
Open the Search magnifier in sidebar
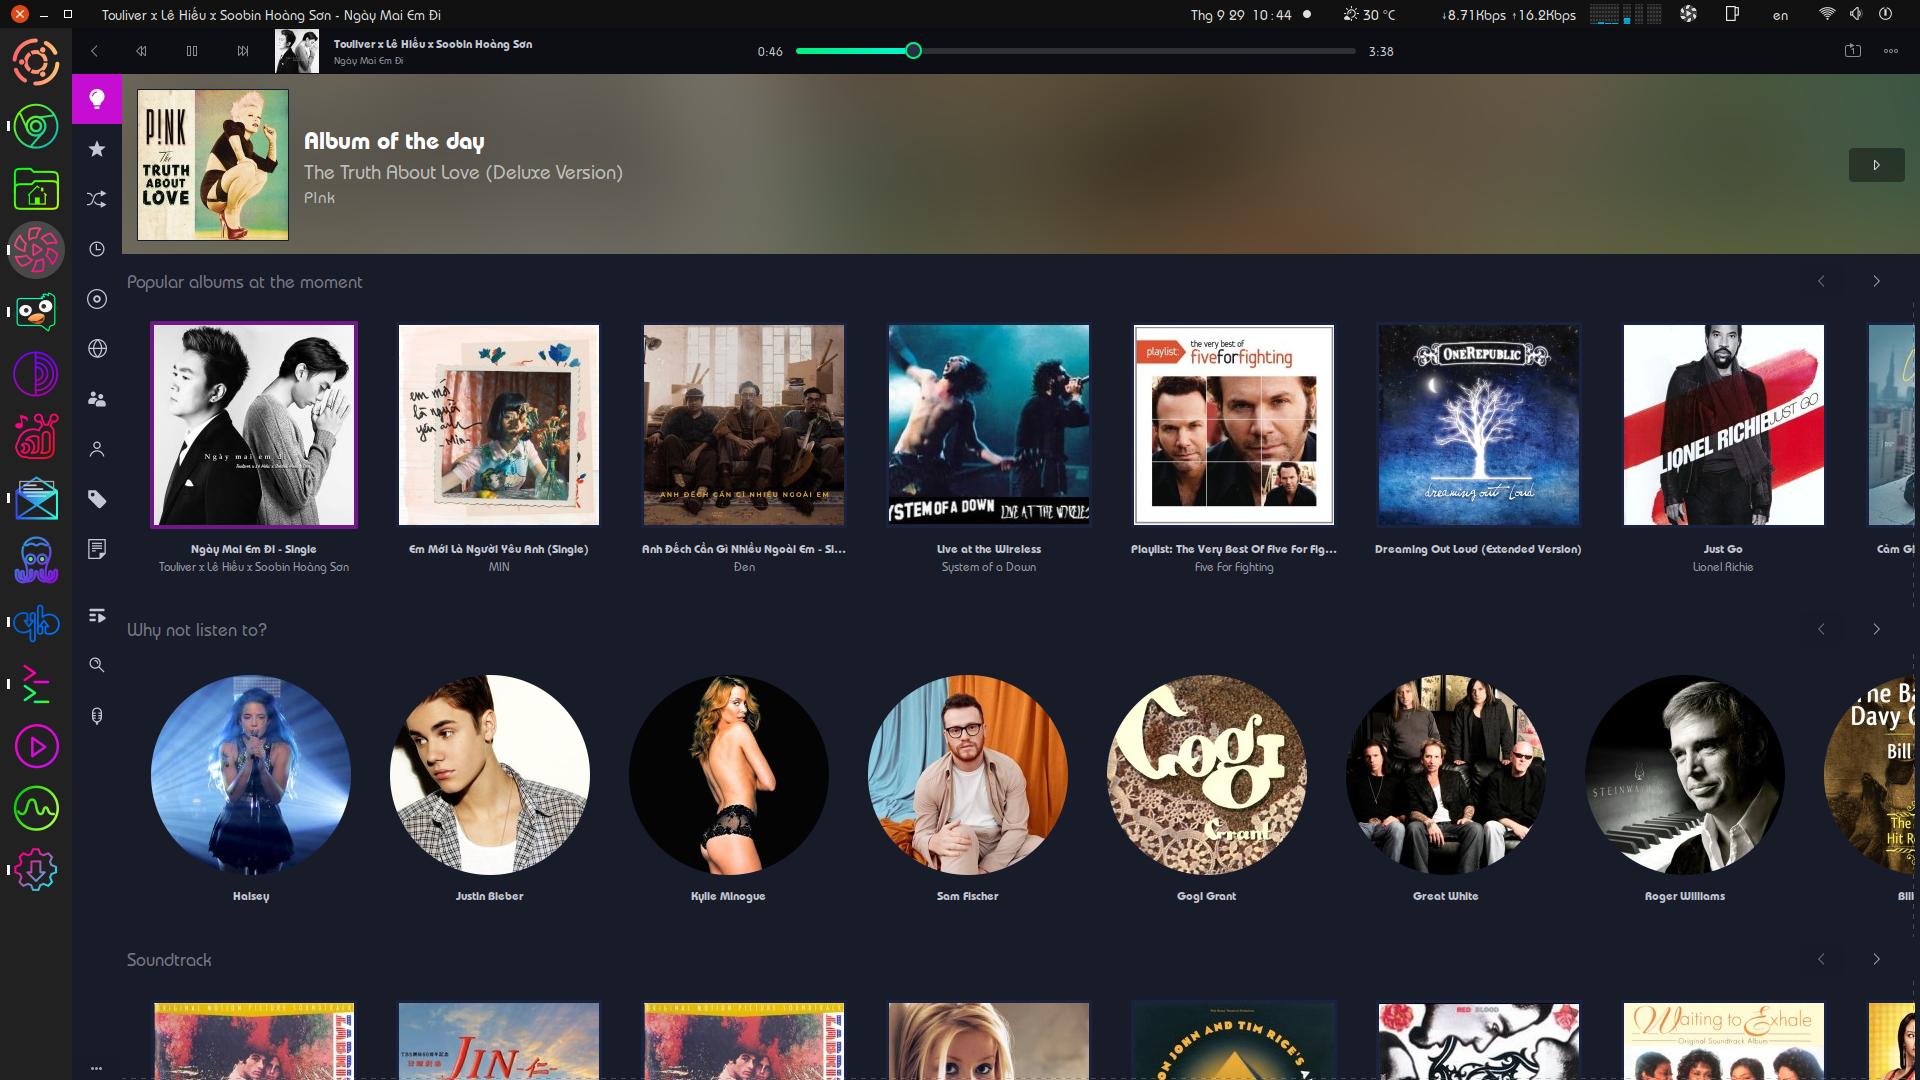point(97,665)
